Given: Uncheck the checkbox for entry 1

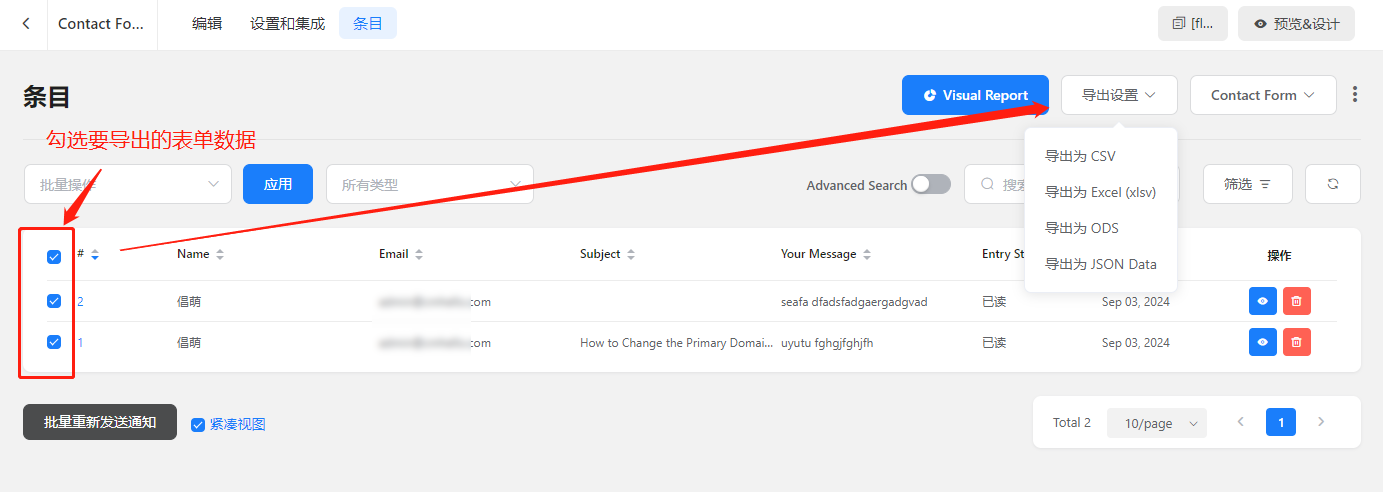Looking at the screenshot, I should point(54,342).
